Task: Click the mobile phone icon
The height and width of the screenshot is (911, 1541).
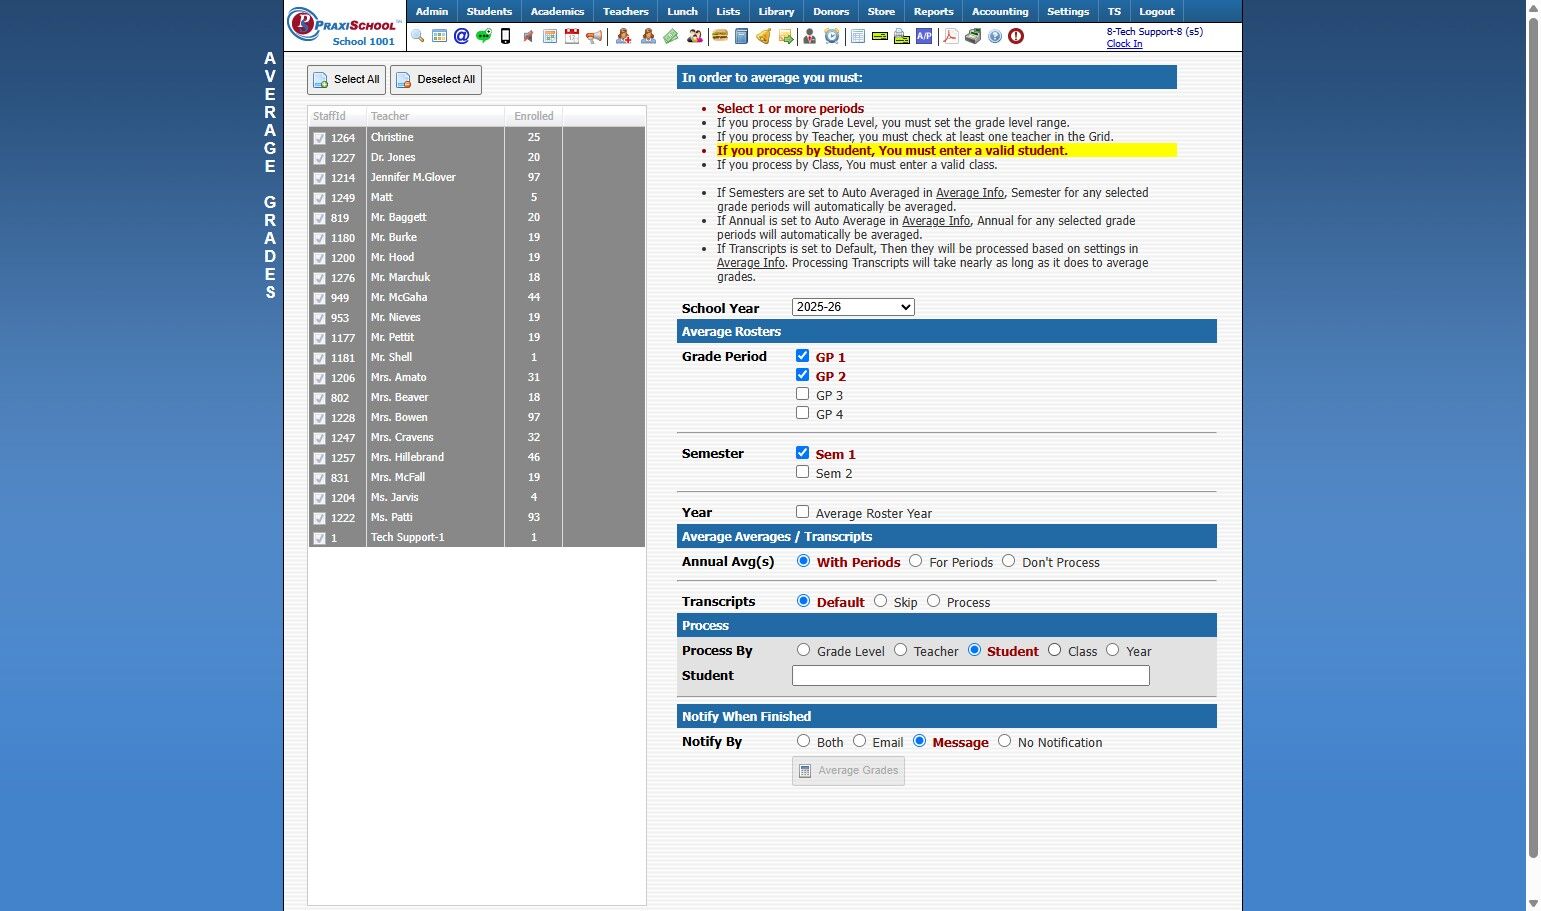Action: pos(505,36)
